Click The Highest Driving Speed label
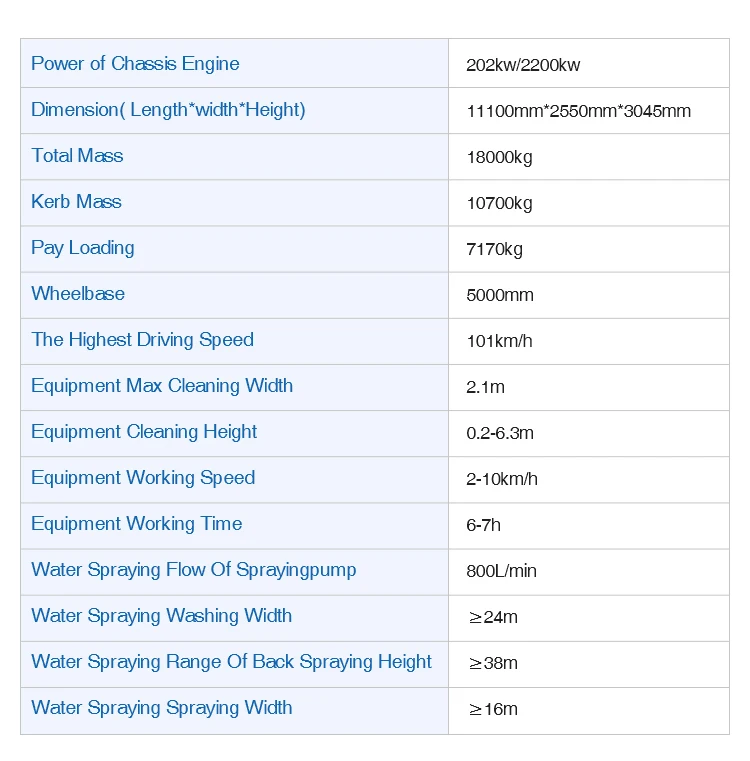 click(x=142, y=340)
